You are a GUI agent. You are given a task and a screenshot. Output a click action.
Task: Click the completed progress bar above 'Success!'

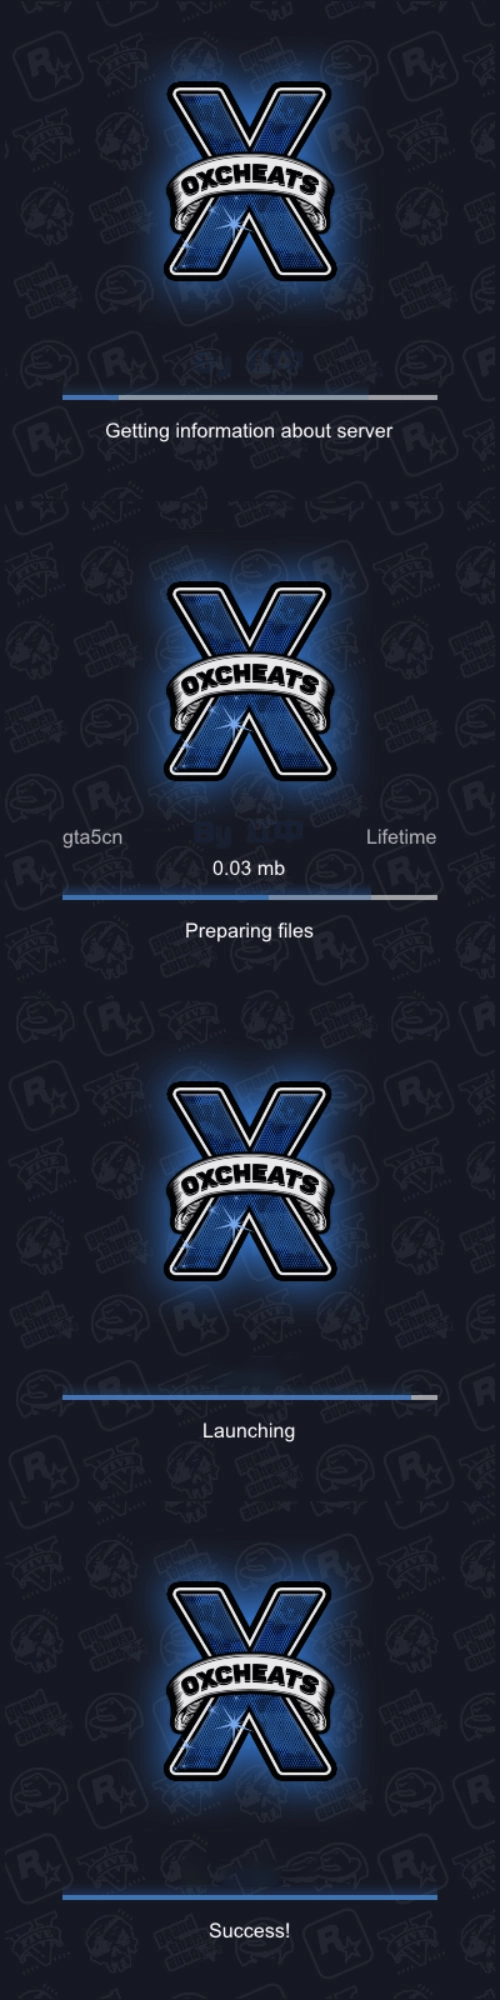(250, 1897)
